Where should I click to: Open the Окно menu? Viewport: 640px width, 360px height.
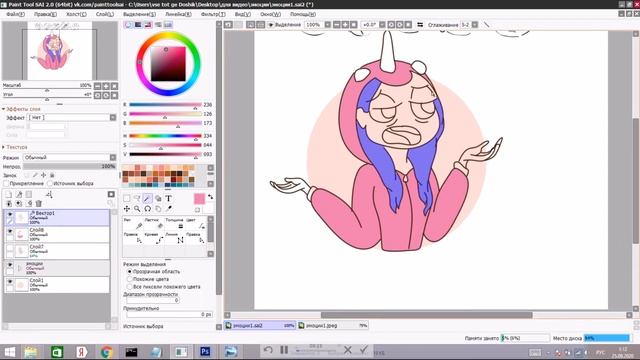click(270, 14)
